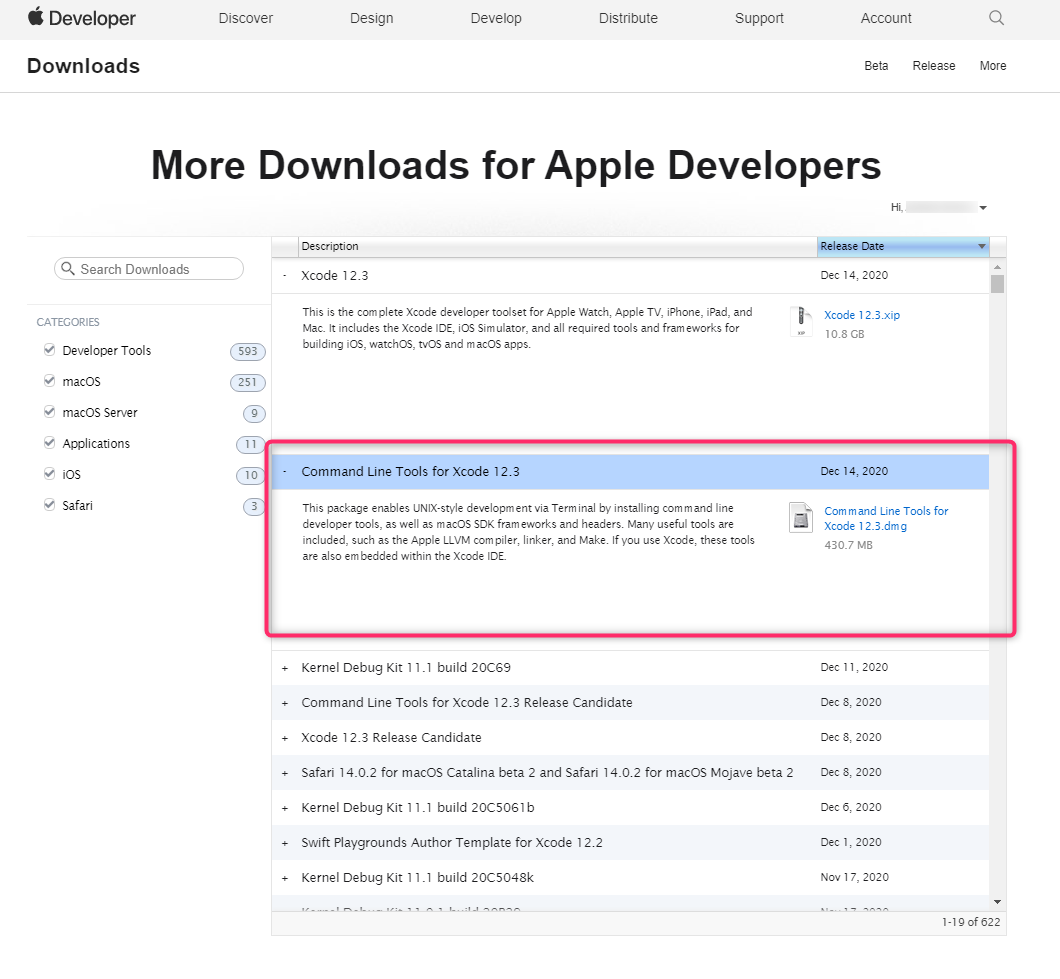The height and width of the screenshot is (979, 1060).
Task: Click the Xcode 12.3 Release Candidate title
Action: click(391, 738)
